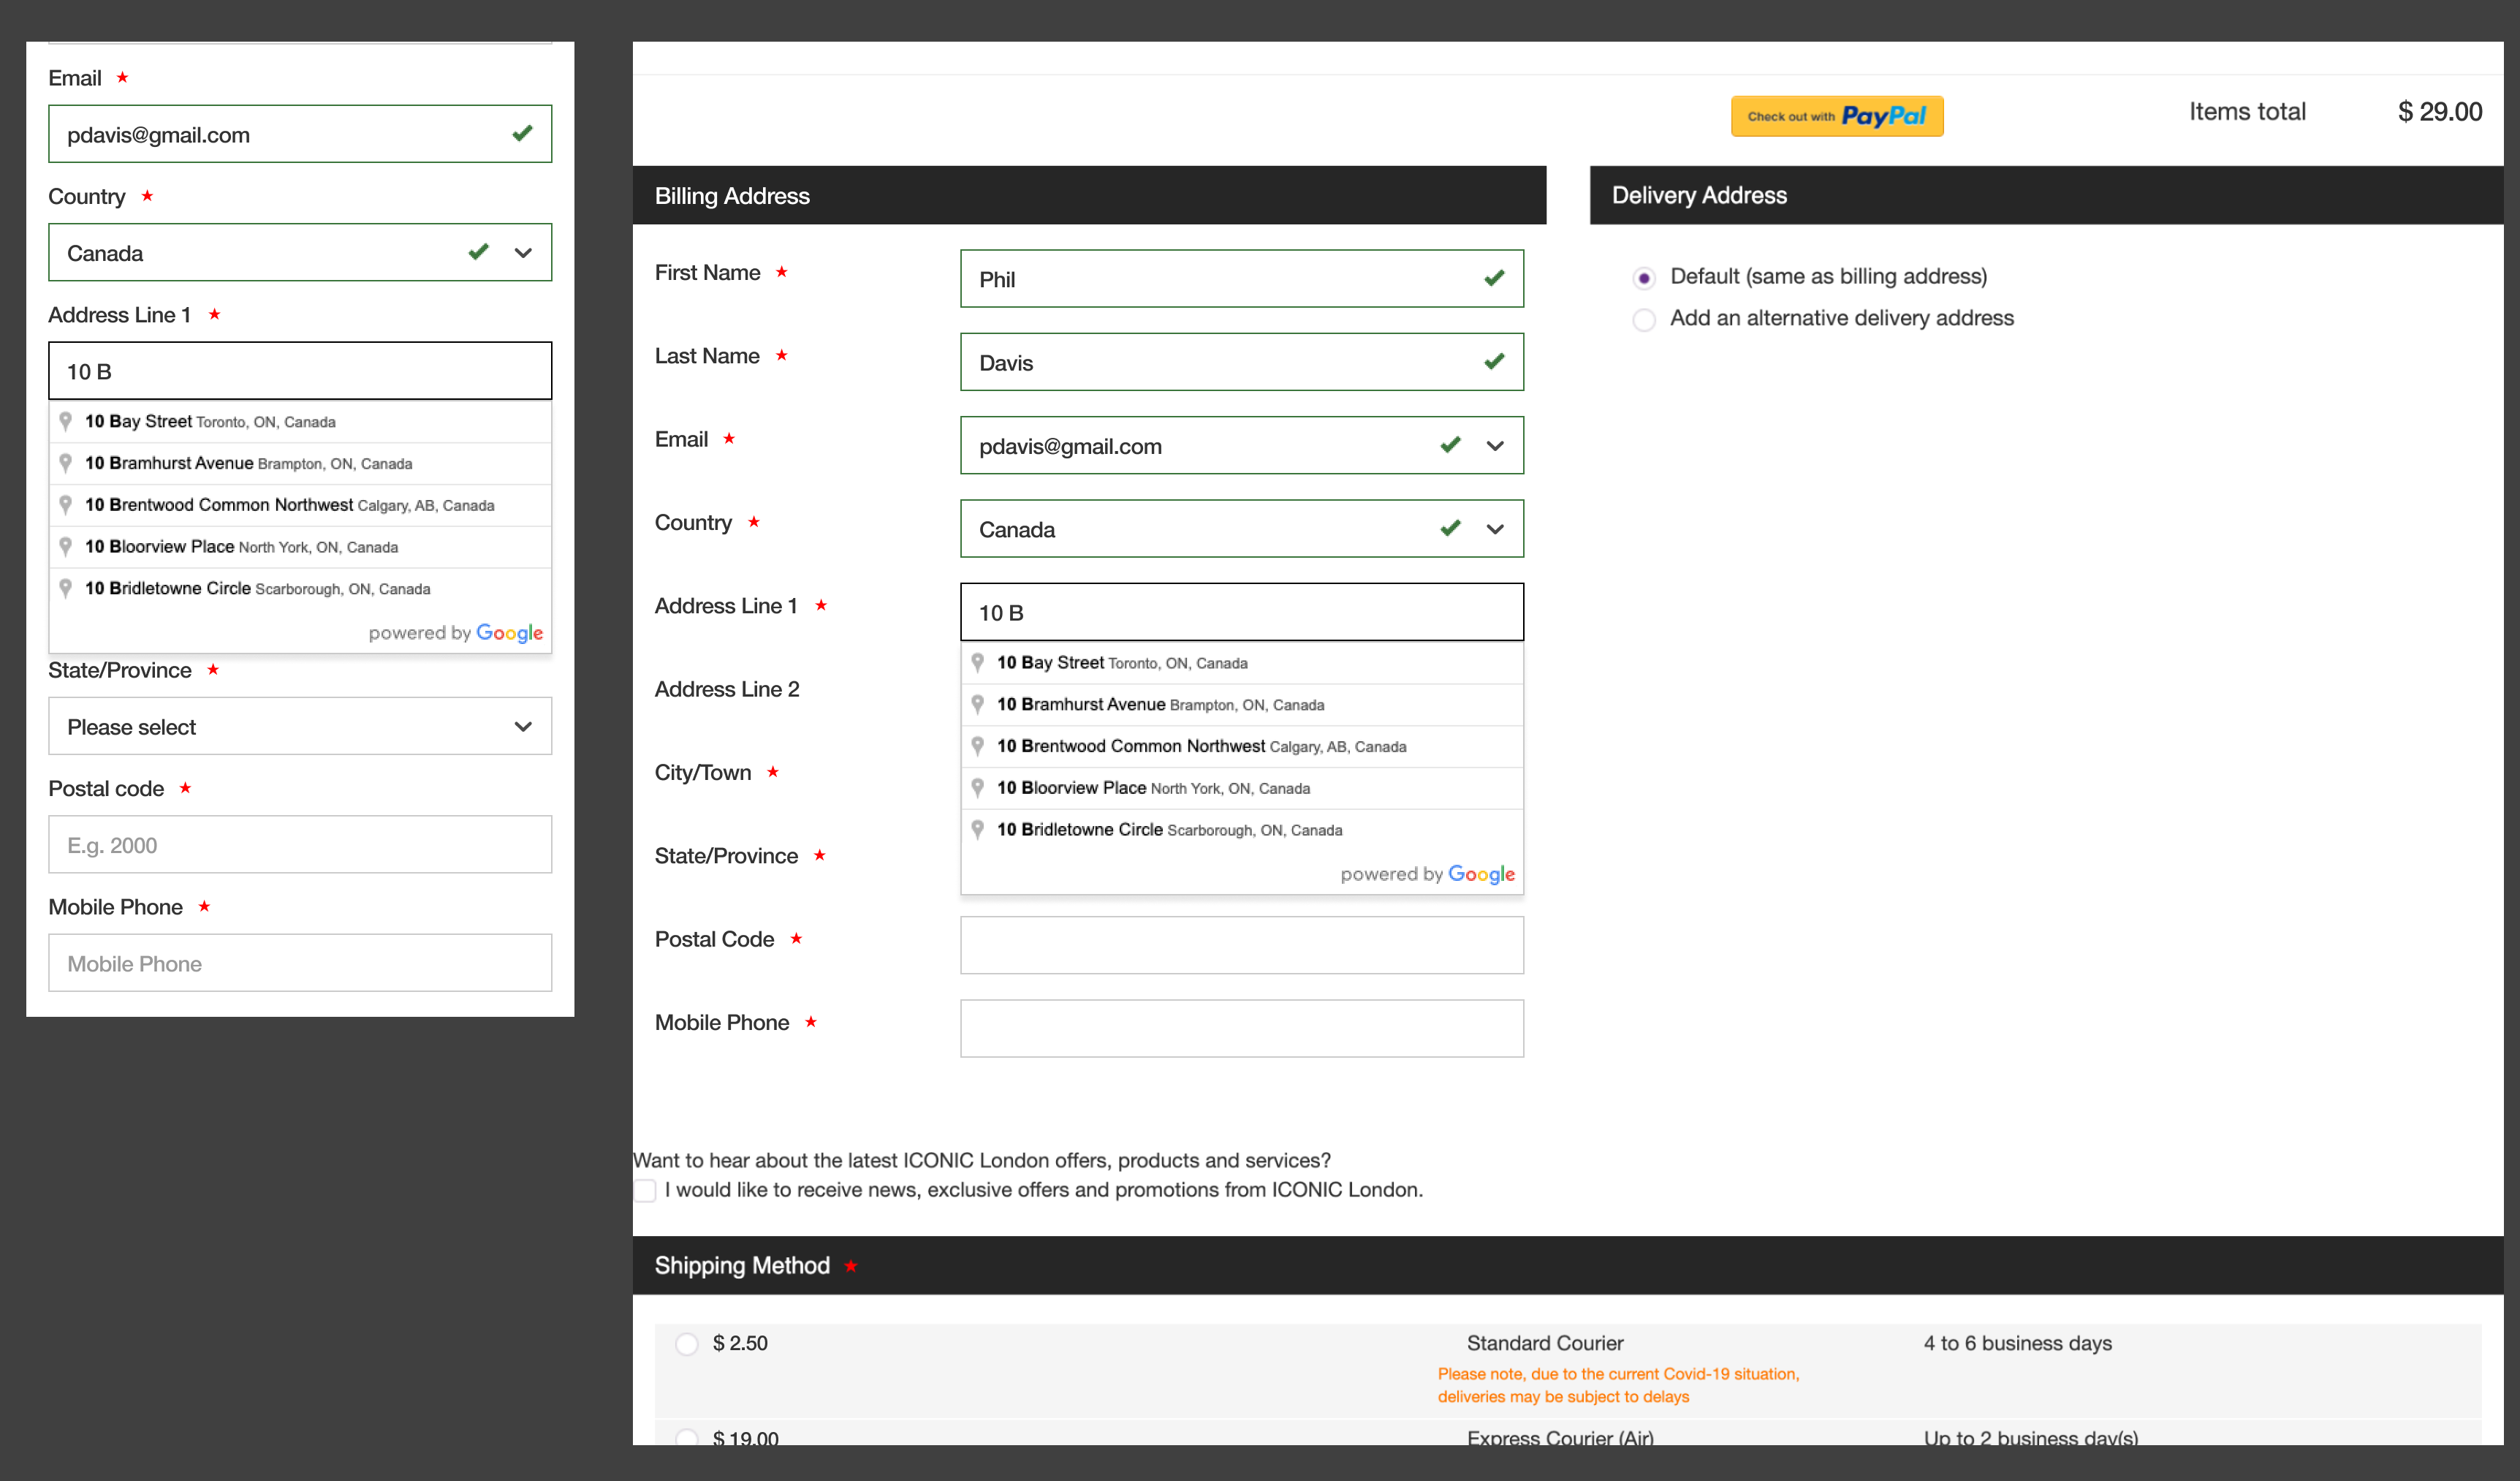
Task: Click green checkmark in First Name field
Action: (x=1494, y=278)
